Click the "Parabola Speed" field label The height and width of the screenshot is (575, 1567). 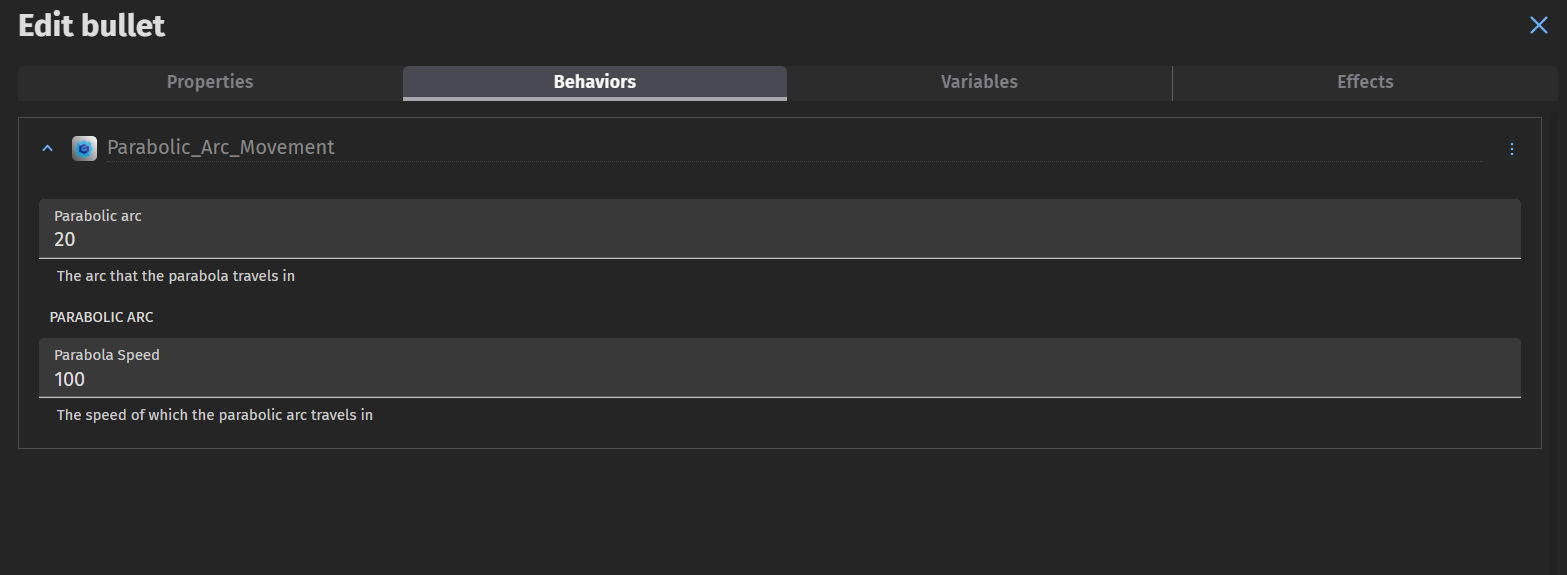tap(107, 355)
